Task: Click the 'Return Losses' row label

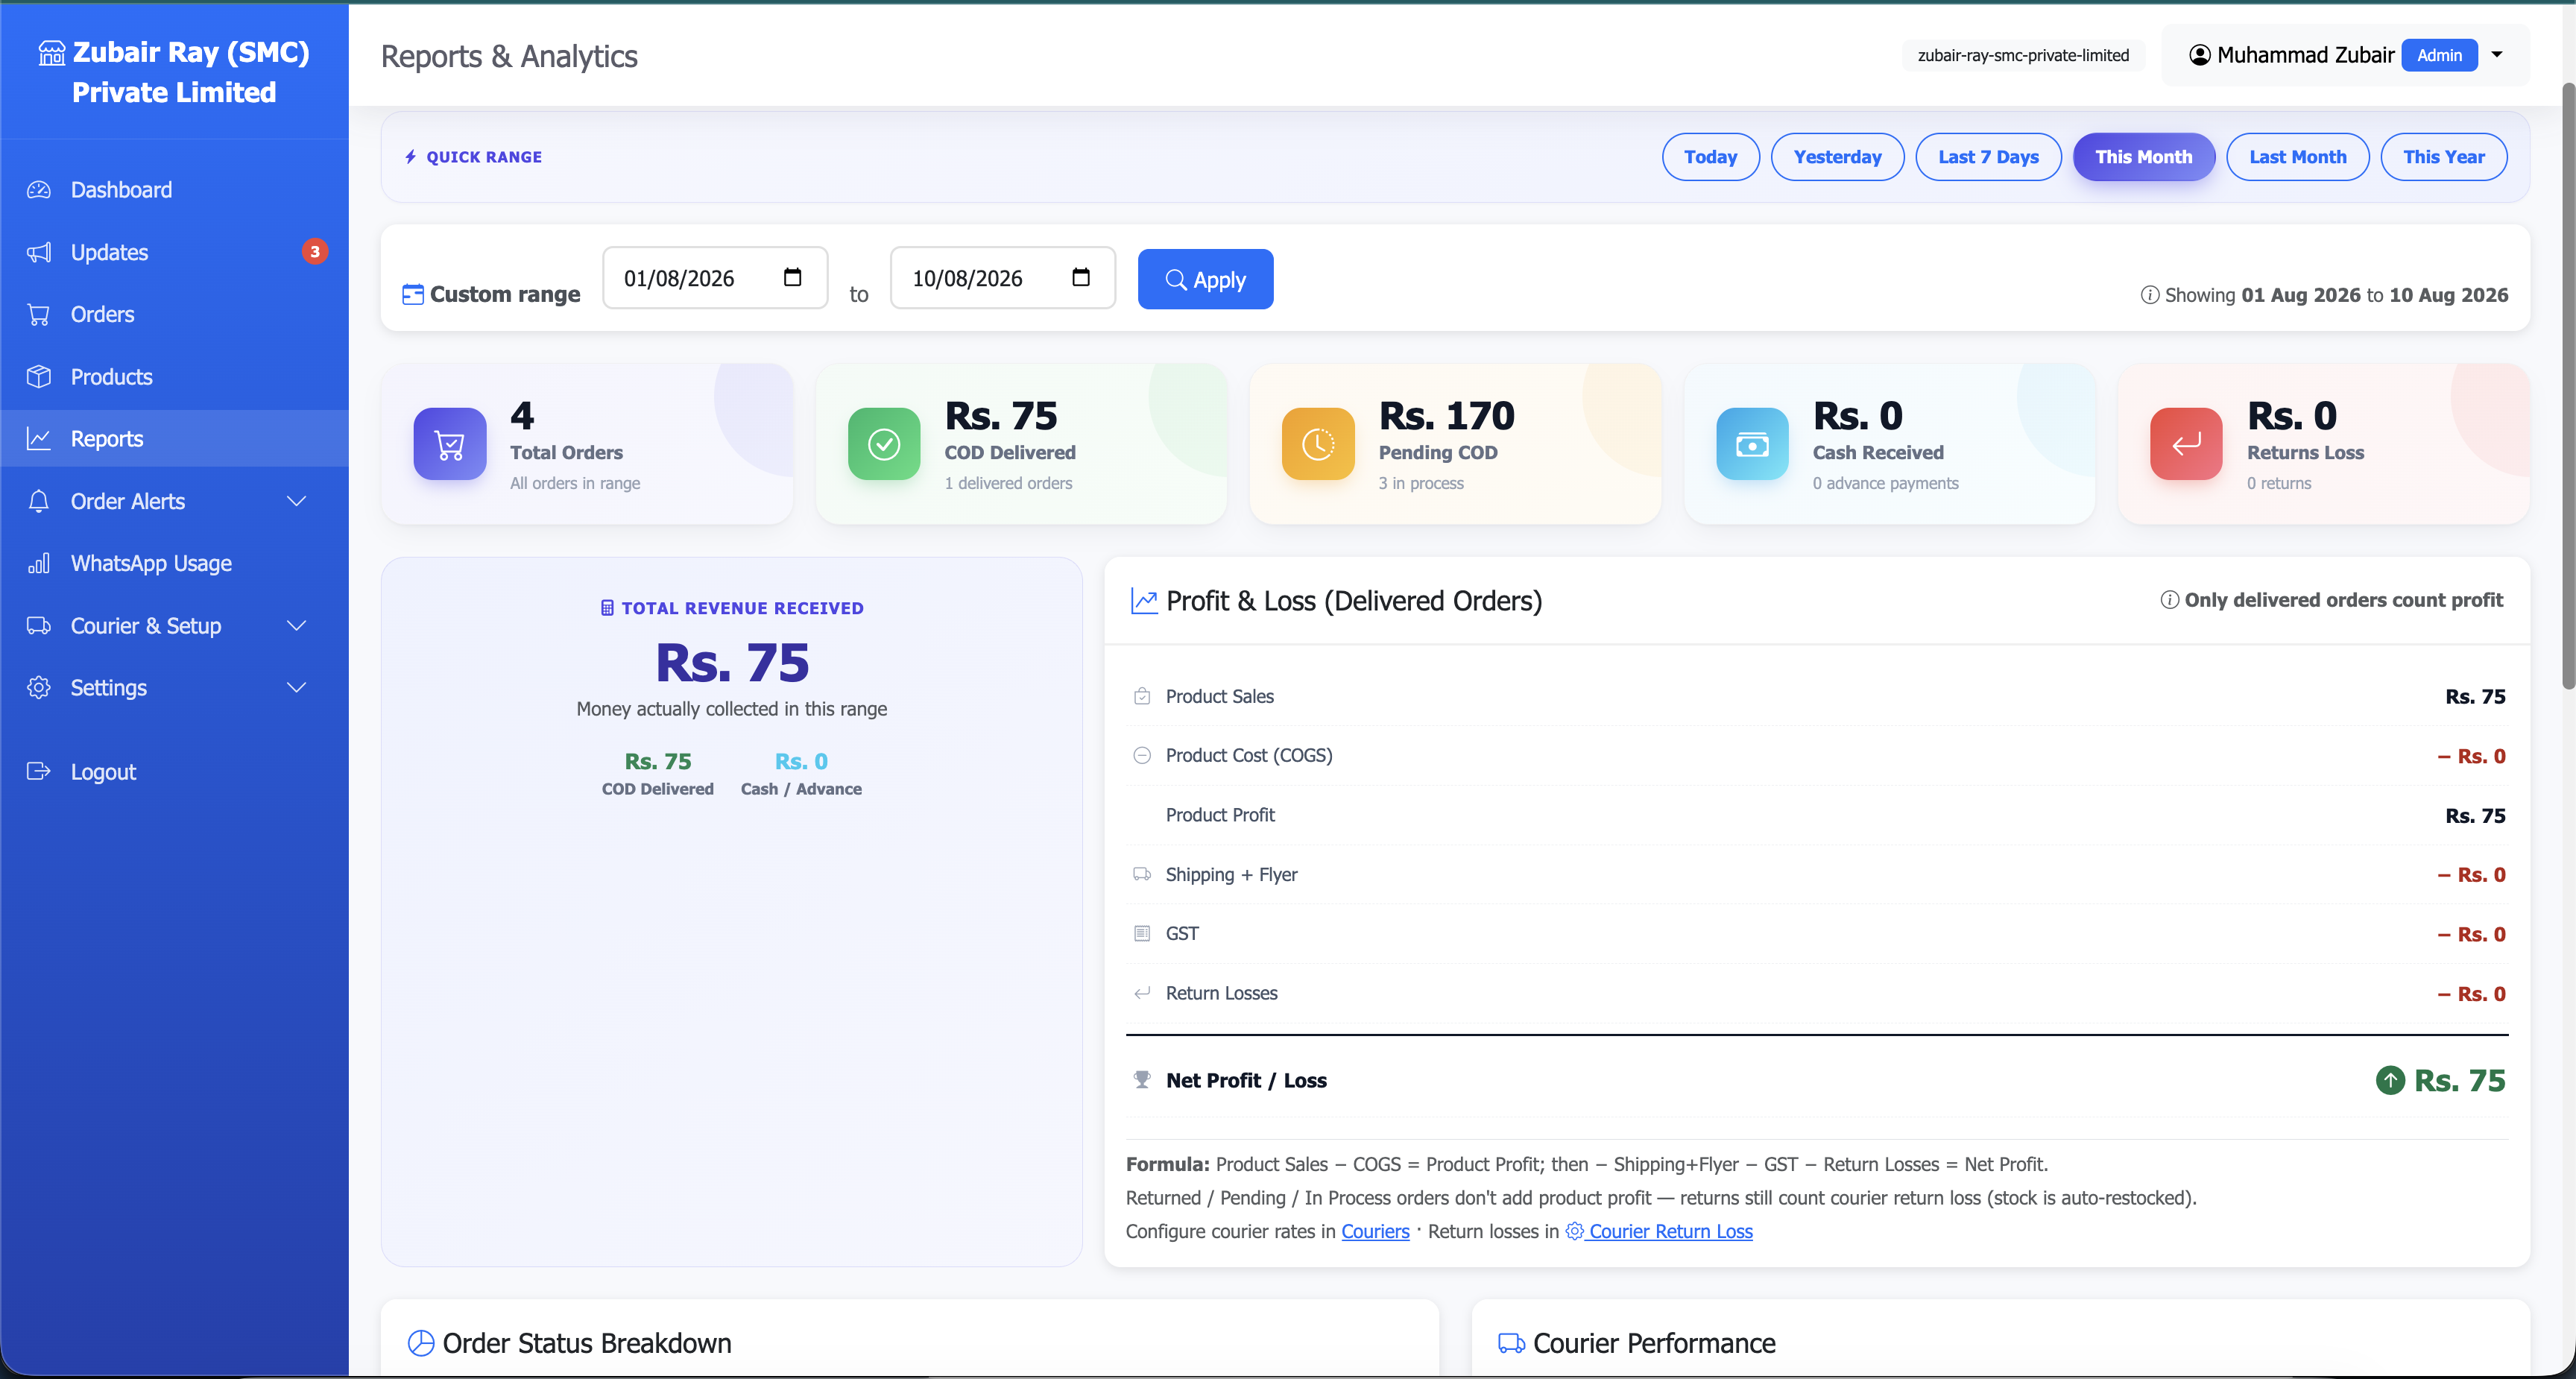Action: click(1221, 993)
